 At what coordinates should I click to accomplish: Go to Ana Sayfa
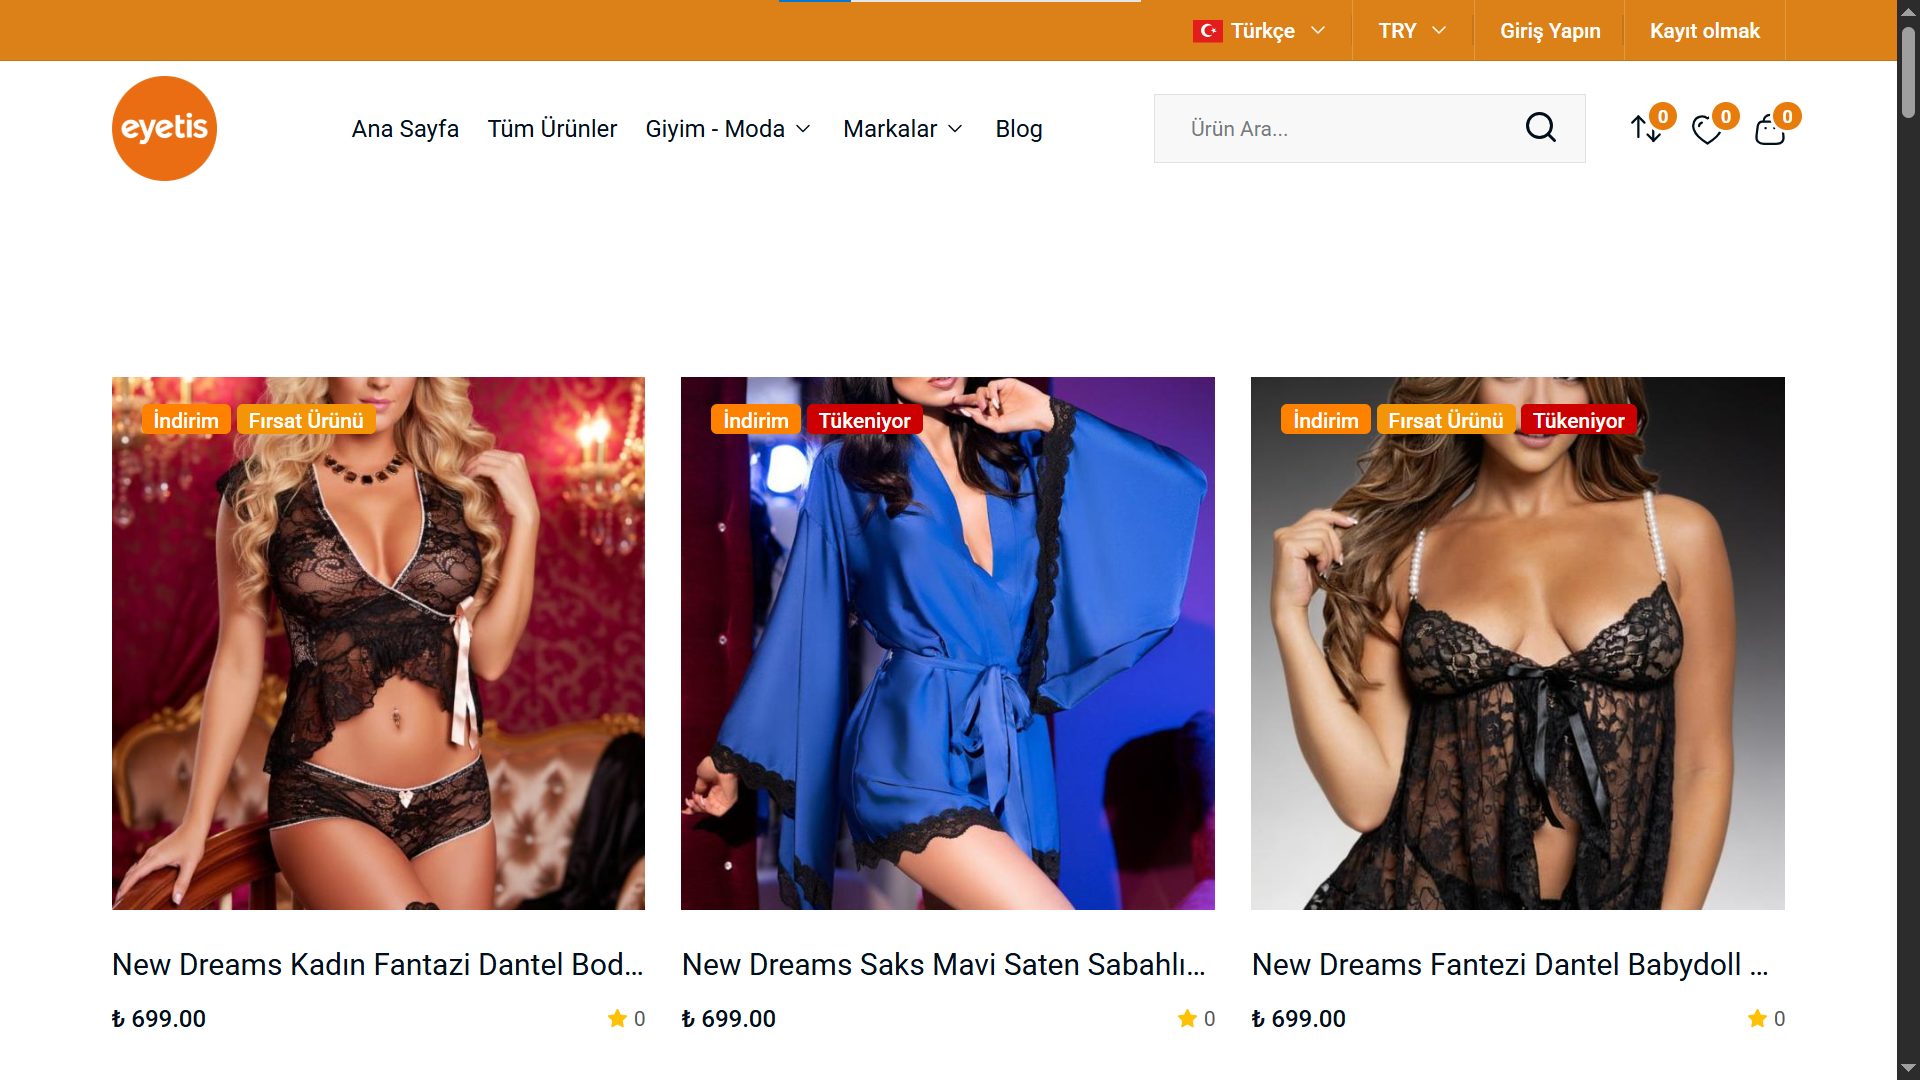click(x=405, y=129)
